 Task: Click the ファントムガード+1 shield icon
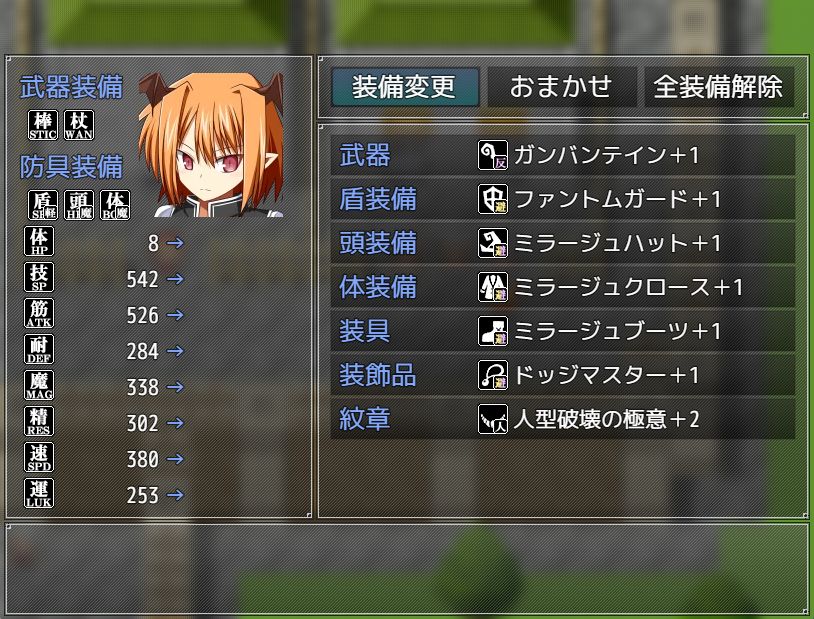493,199
